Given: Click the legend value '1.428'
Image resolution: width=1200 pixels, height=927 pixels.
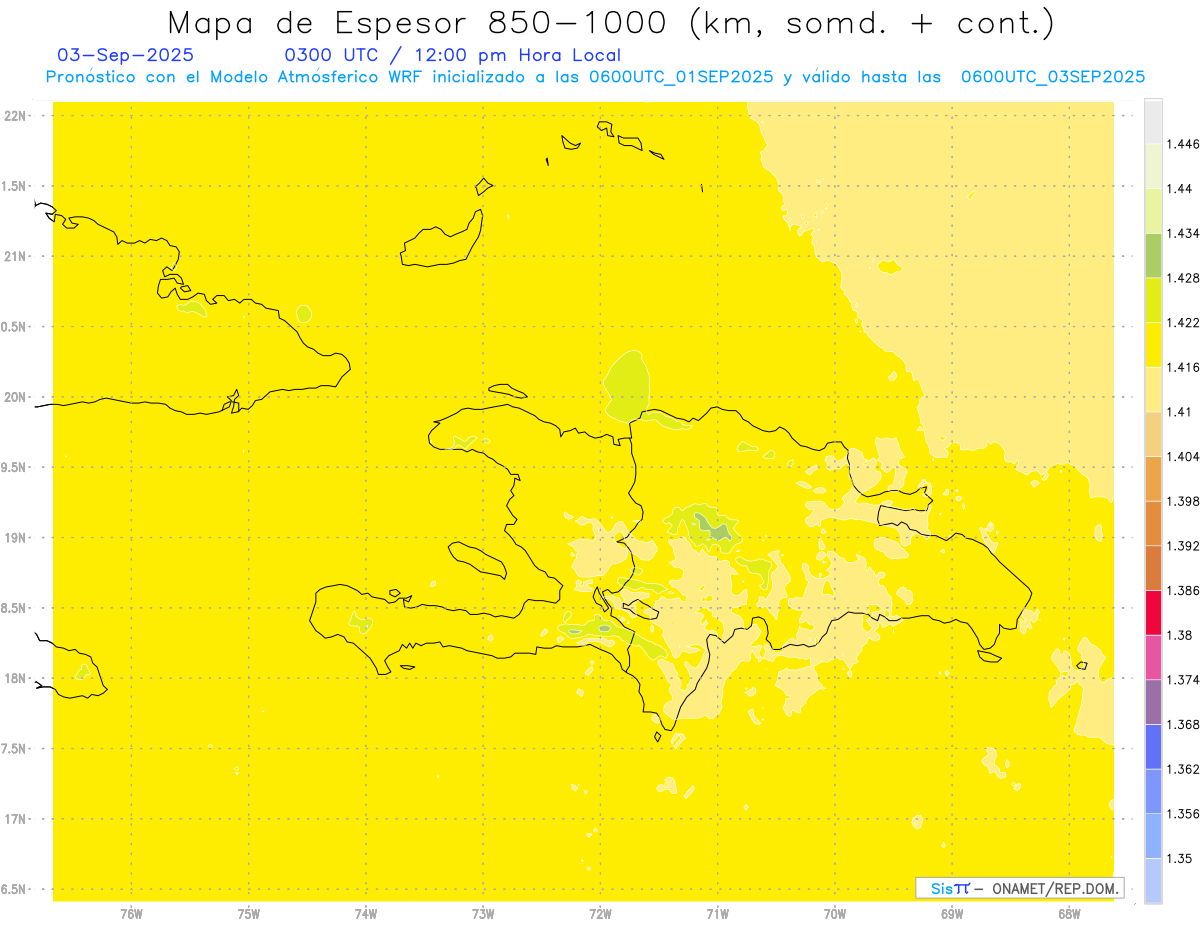Looking at the screenshot, I should [x=1184, y=278].
